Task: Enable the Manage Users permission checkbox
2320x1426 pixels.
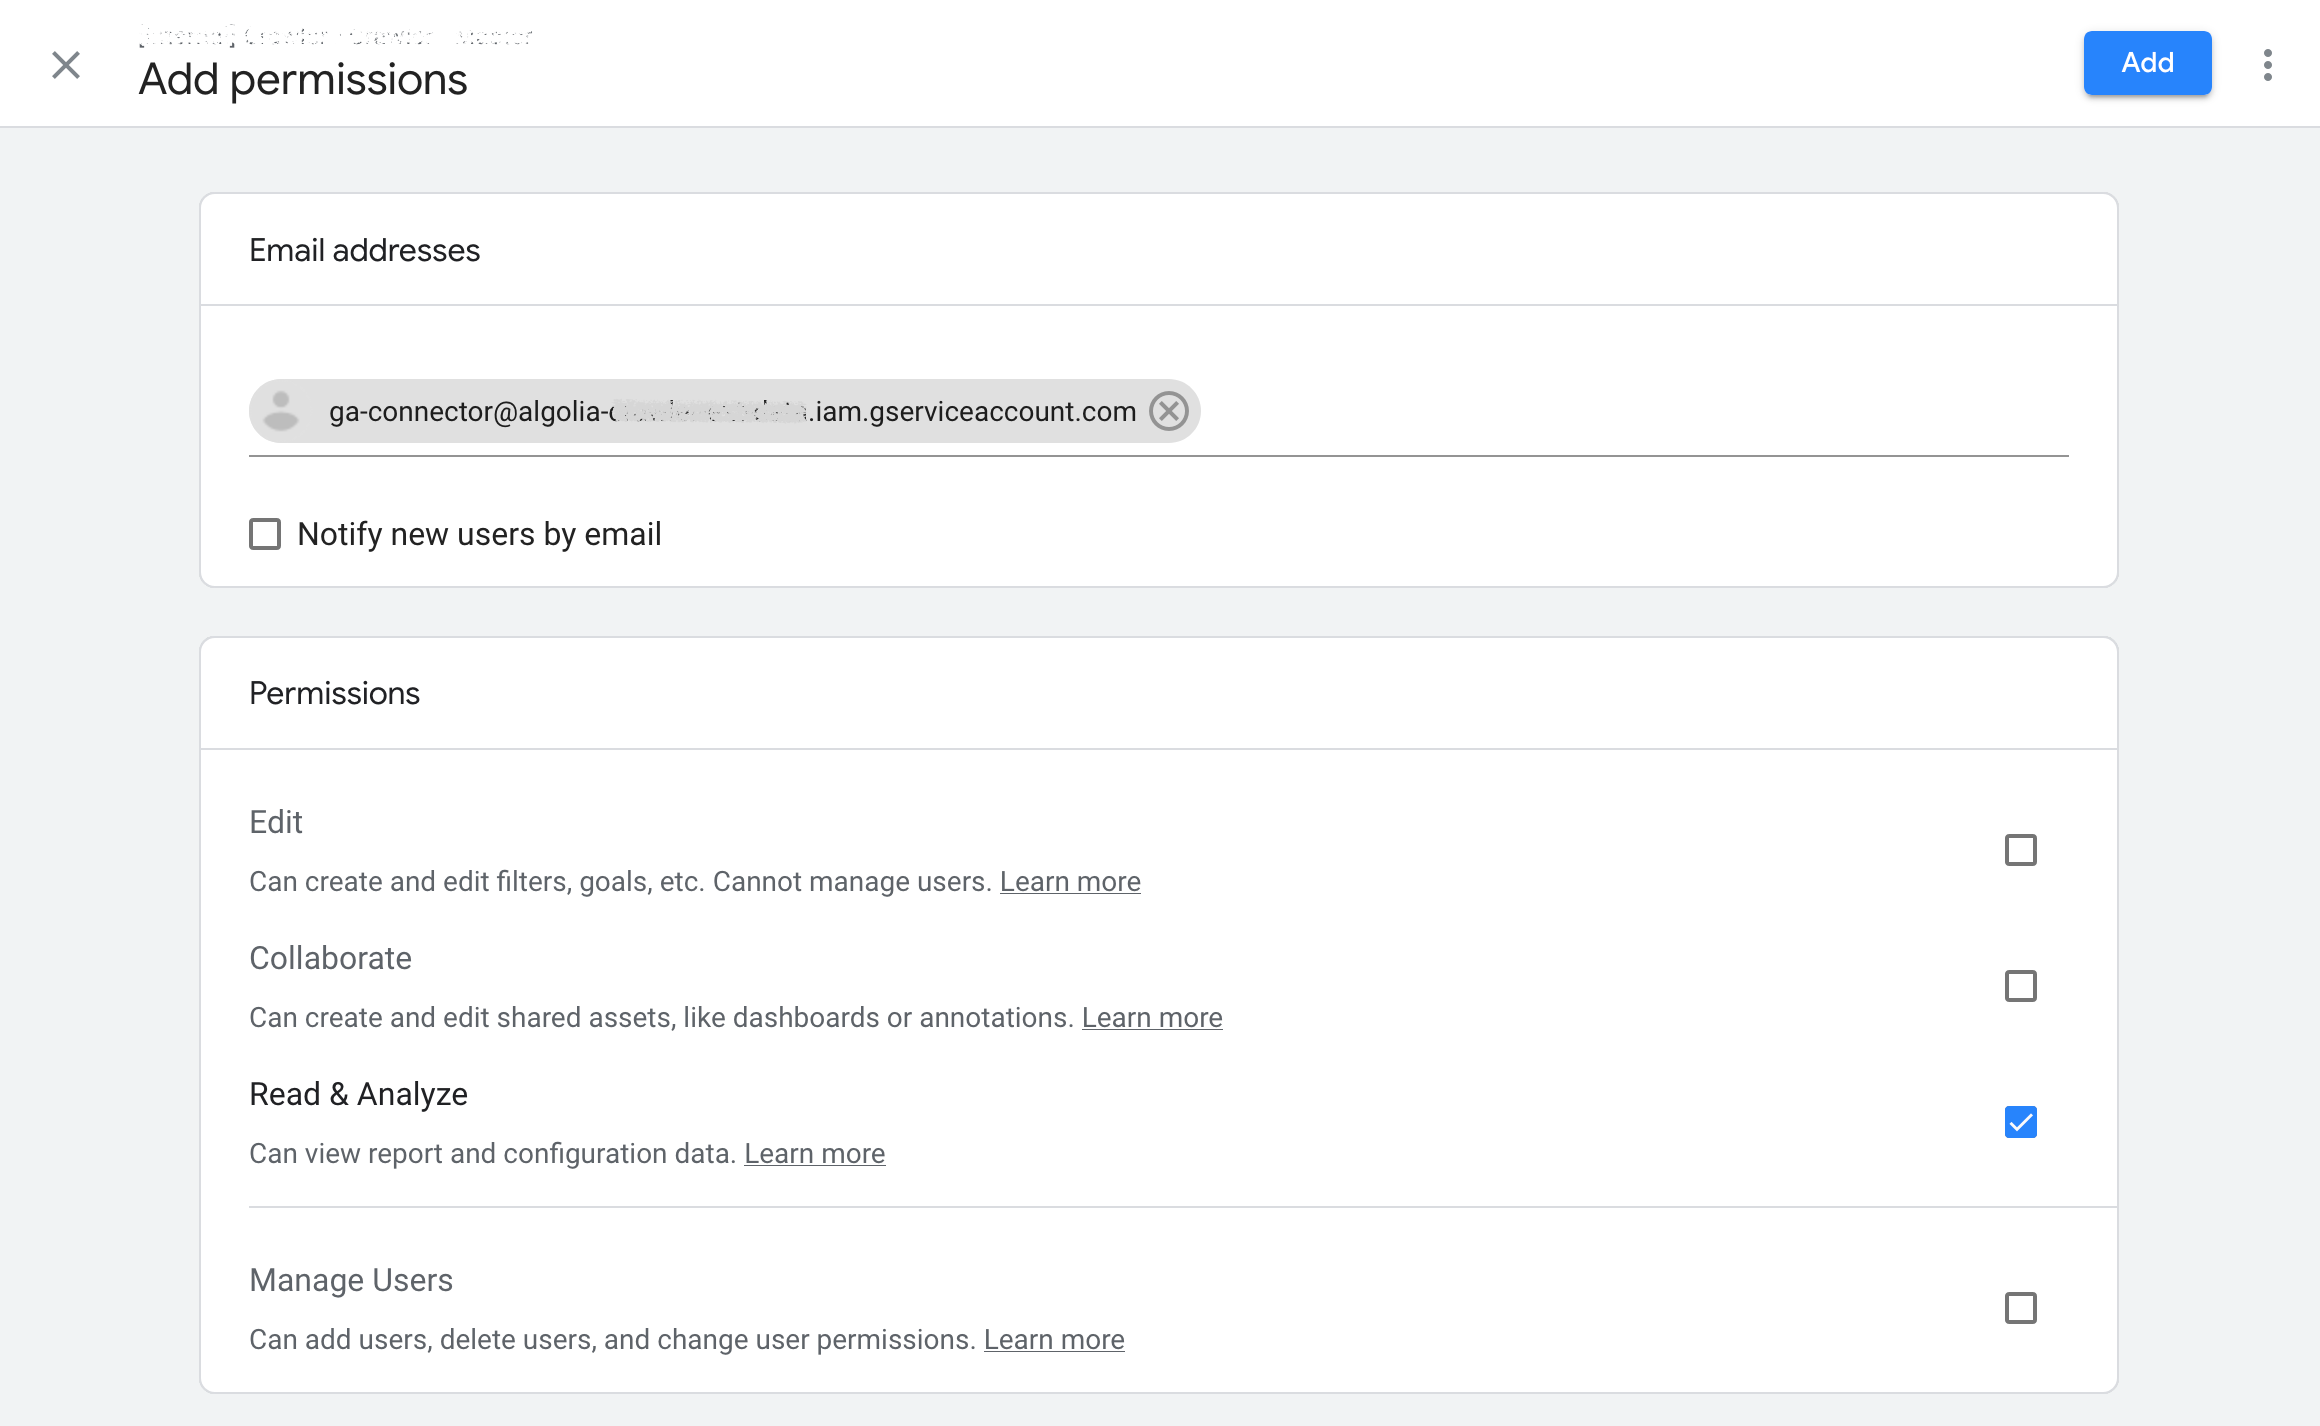Action: pyautogui.click(x=2023, y=1307)
